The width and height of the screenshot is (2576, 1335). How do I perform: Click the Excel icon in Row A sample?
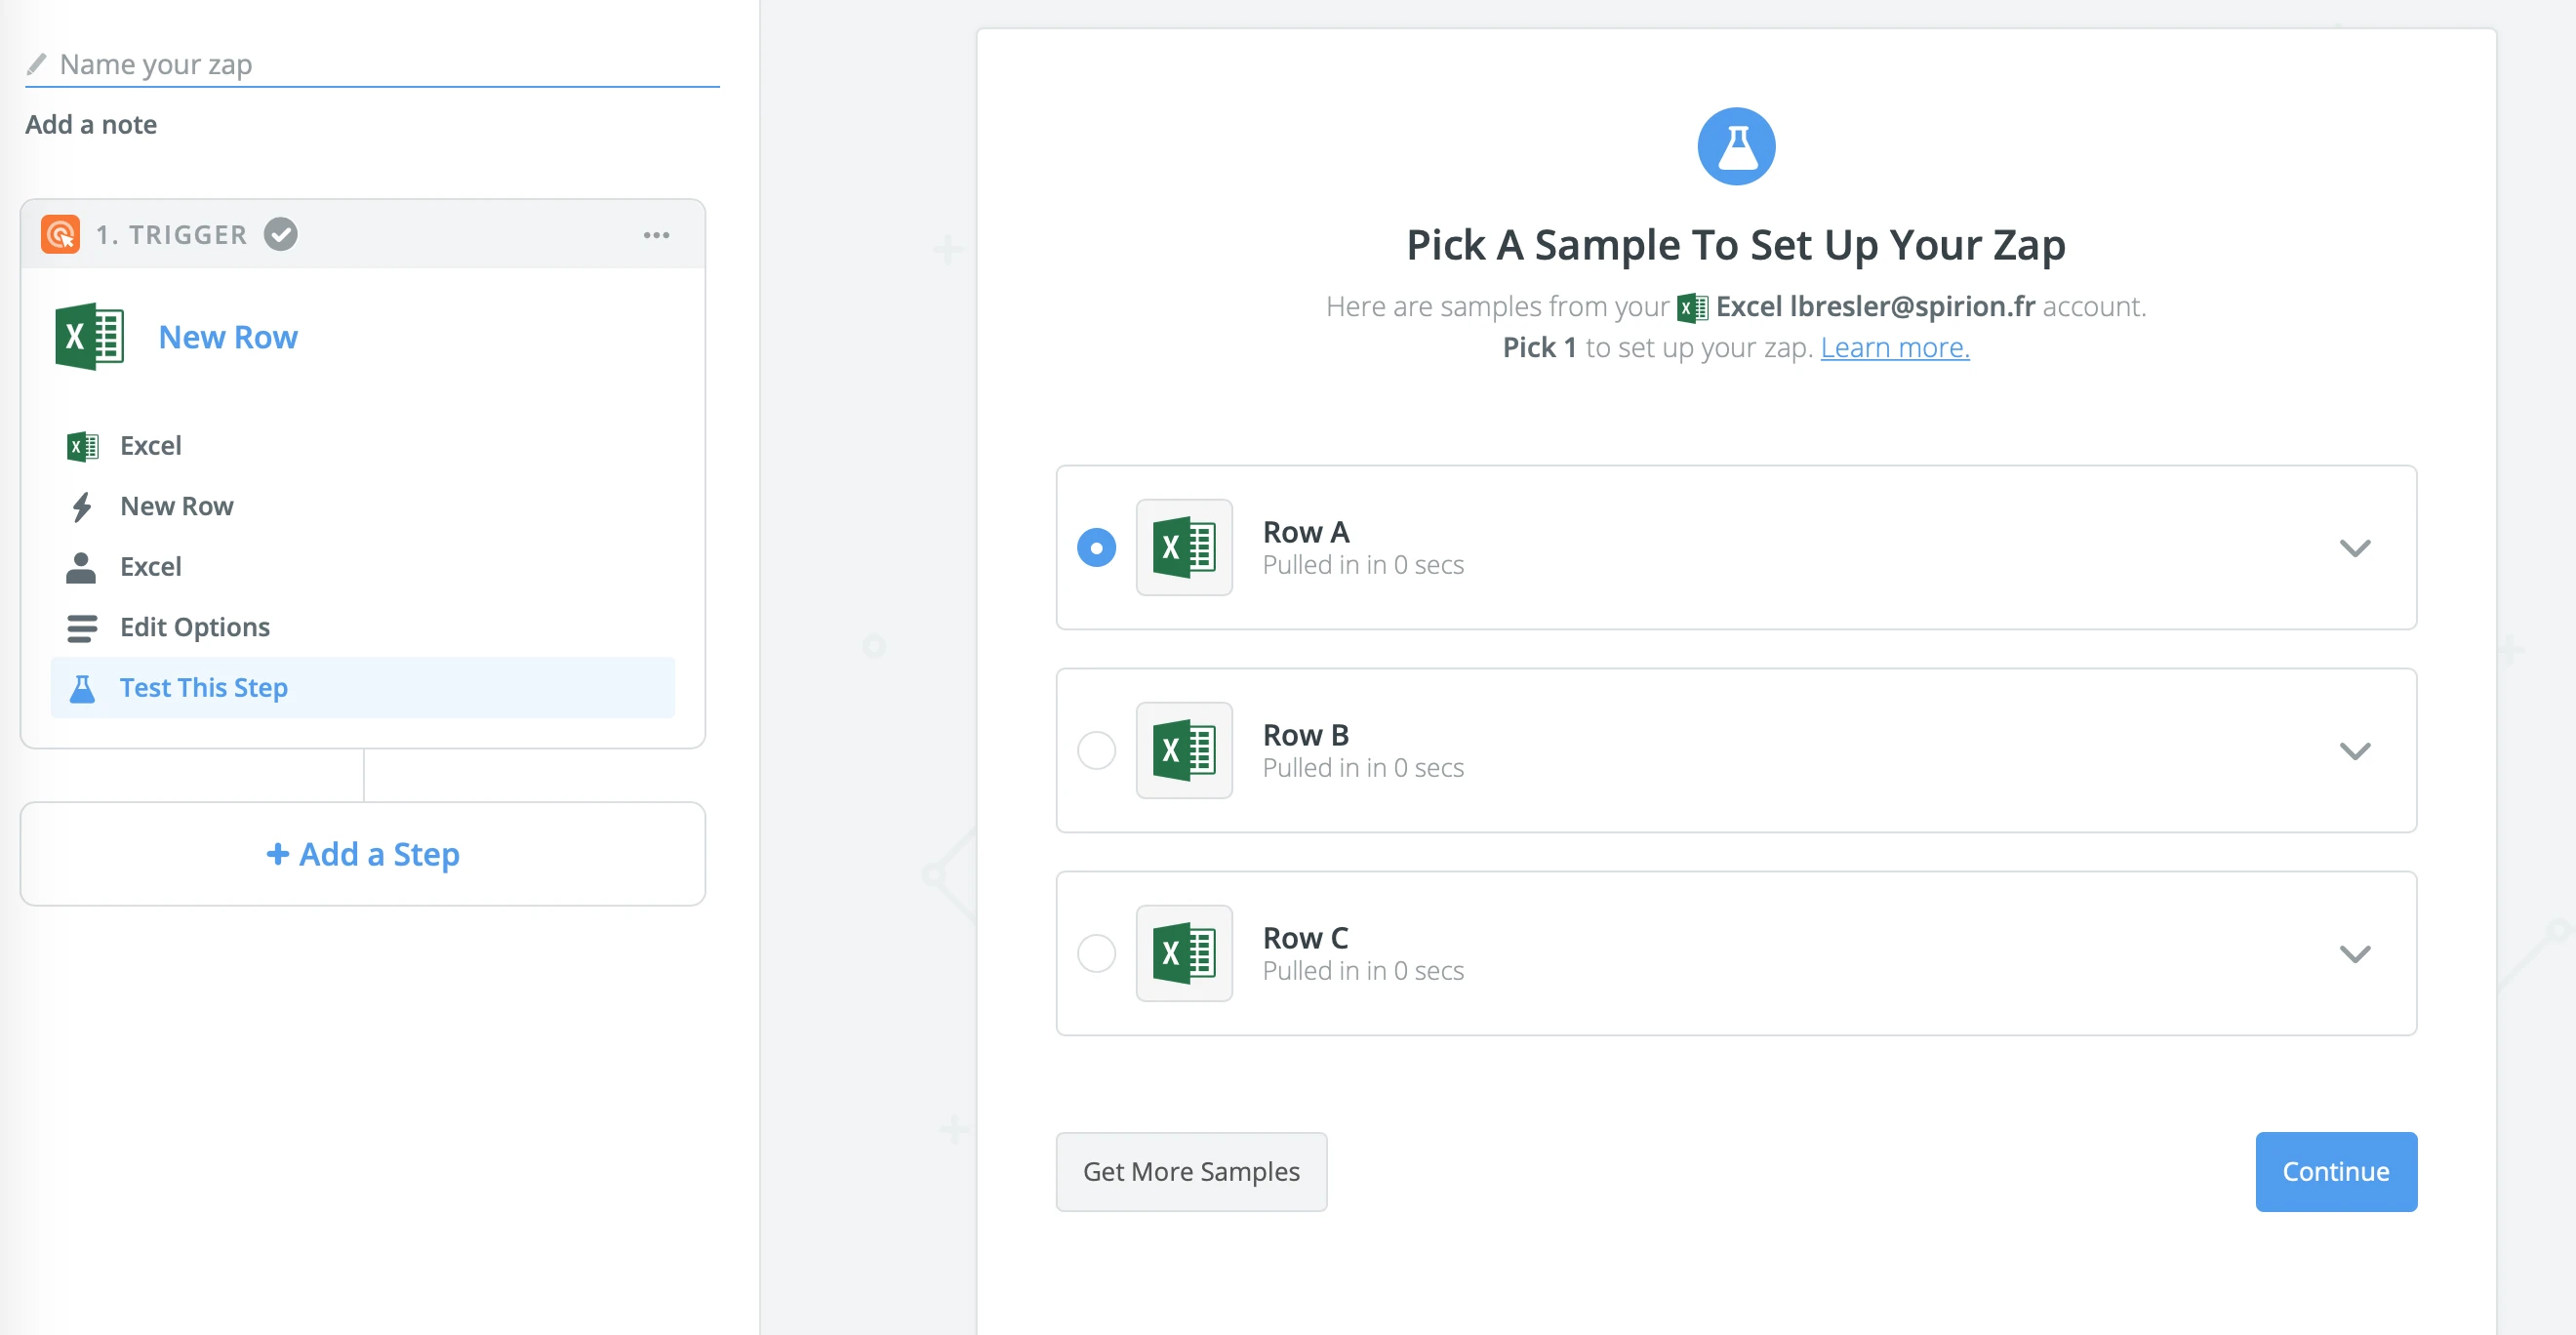pos(1184,548)
